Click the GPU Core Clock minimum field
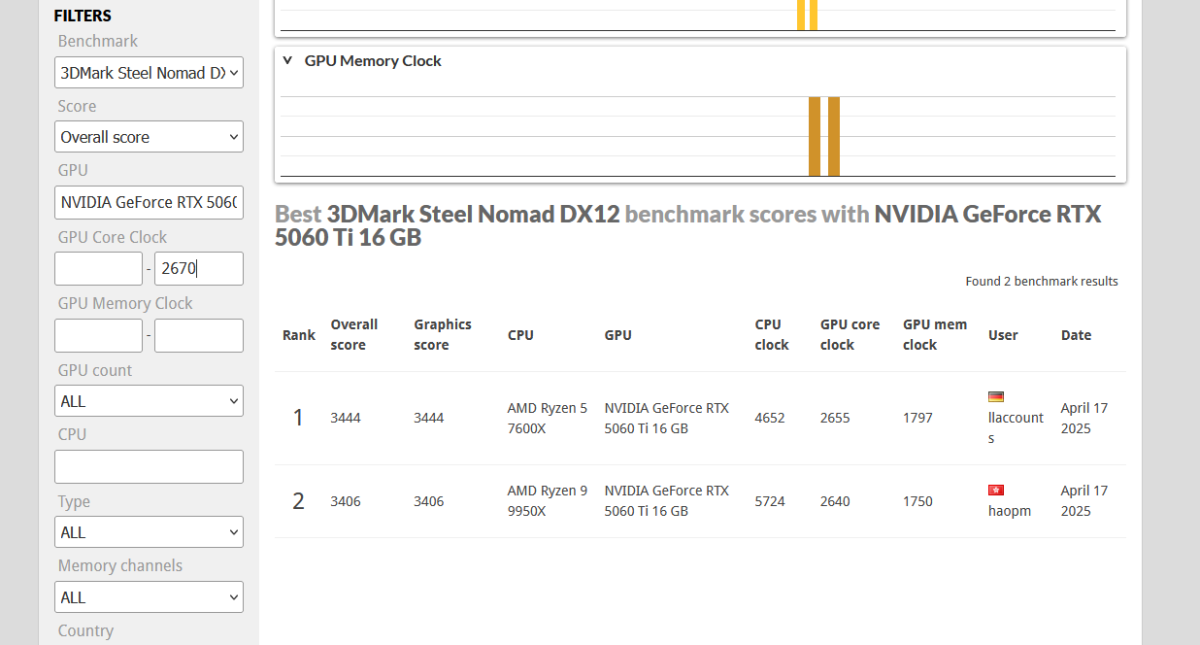 click(98, 269)
